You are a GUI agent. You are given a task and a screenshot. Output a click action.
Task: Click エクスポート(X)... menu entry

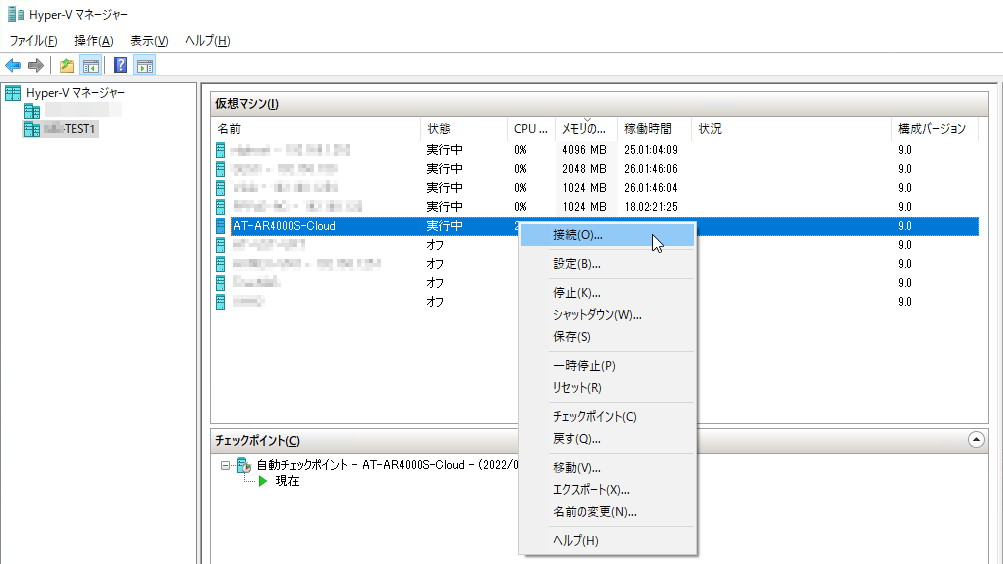(x=591, y=490)
